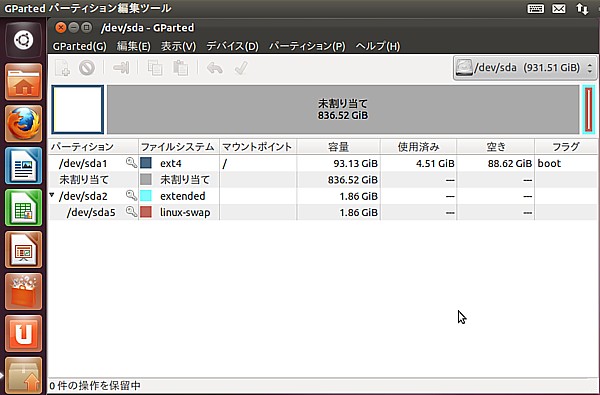
Task: Click the Apply all operations checkmark
Action: [x=241, y=68]
